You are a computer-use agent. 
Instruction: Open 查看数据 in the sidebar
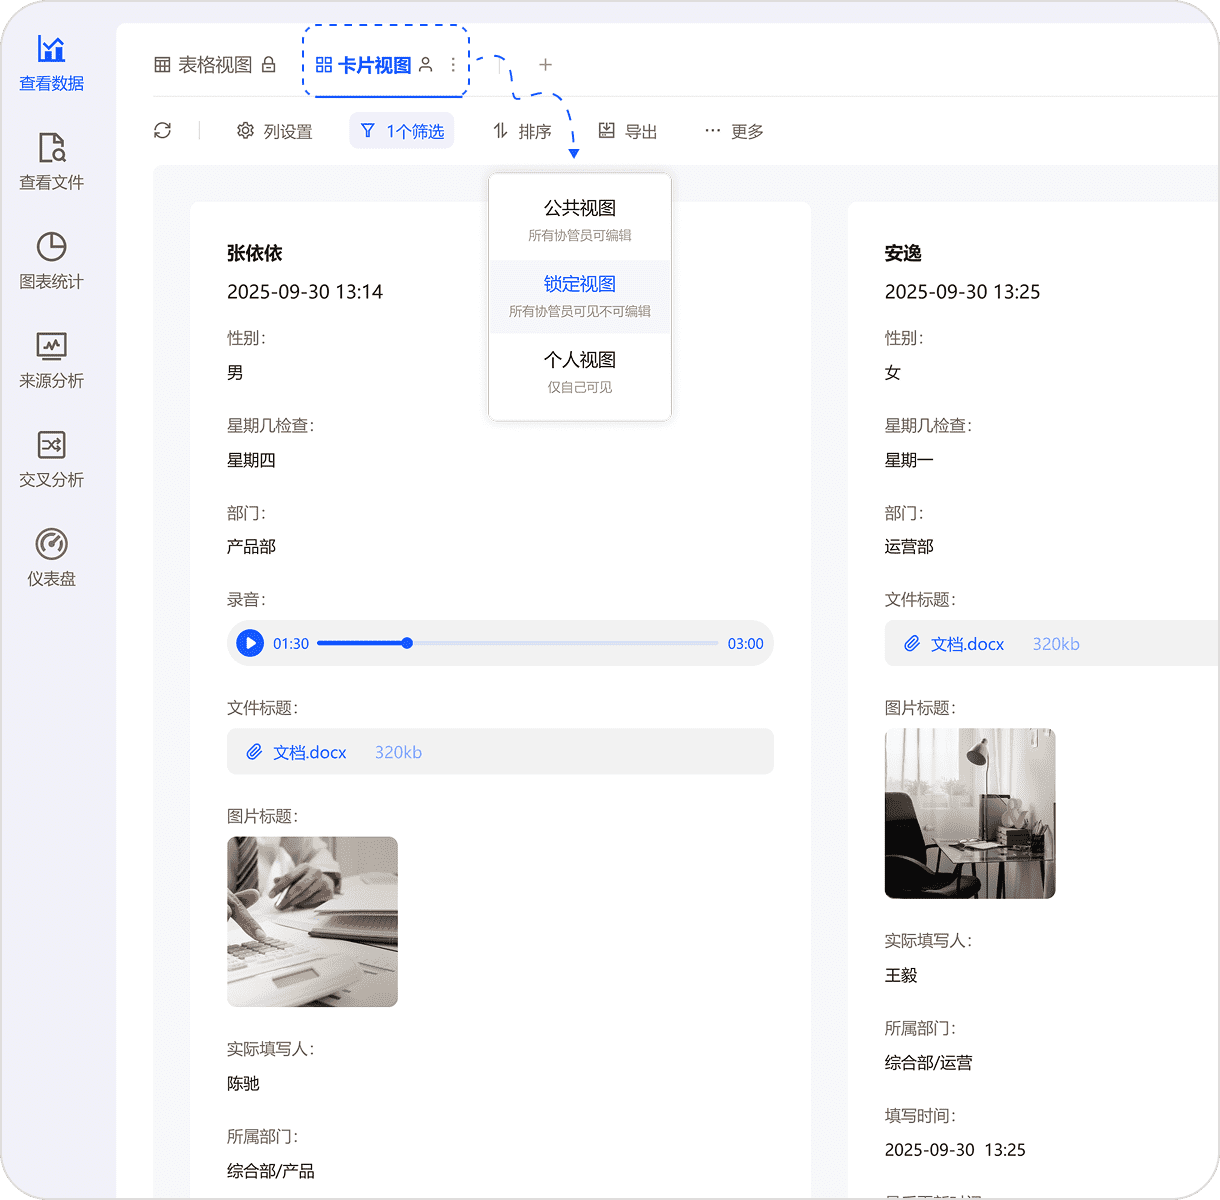tap(51, 62)
